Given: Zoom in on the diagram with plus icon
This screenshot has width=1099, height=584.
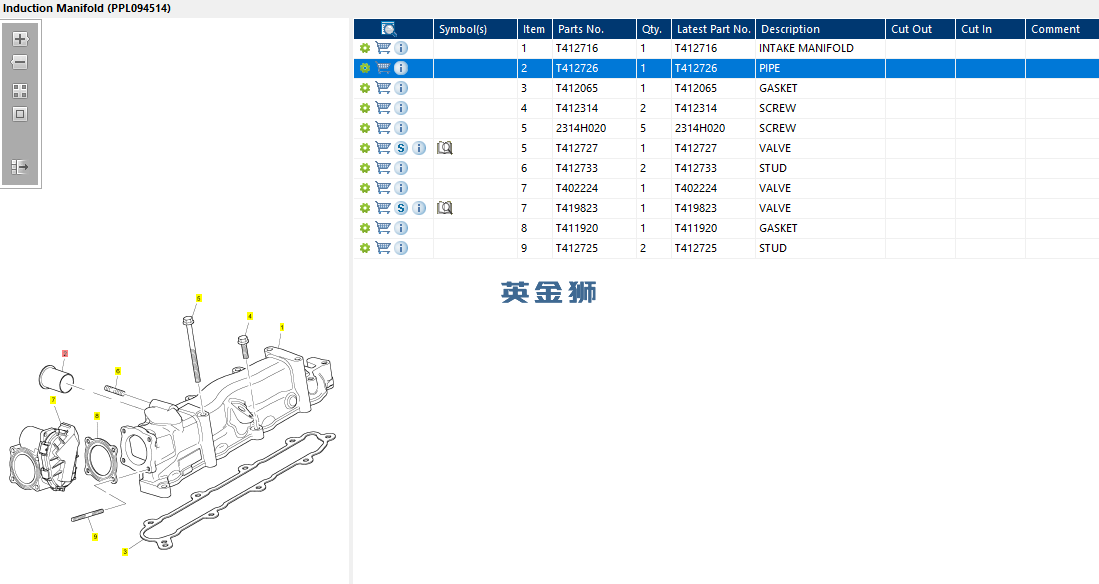Looking at the screenshot, I should click(x=20, y=39).
